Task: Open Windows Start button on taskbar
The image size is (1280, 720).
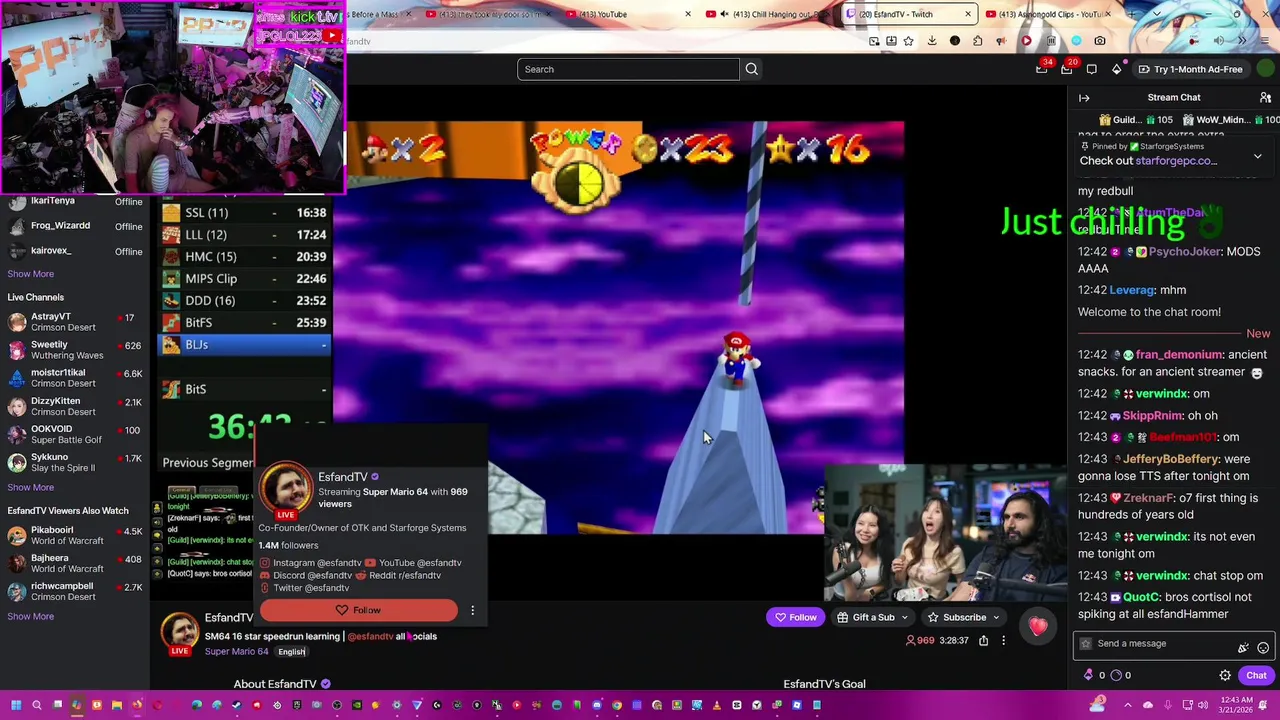Action: pyautogui.click(x=16, y=705)
